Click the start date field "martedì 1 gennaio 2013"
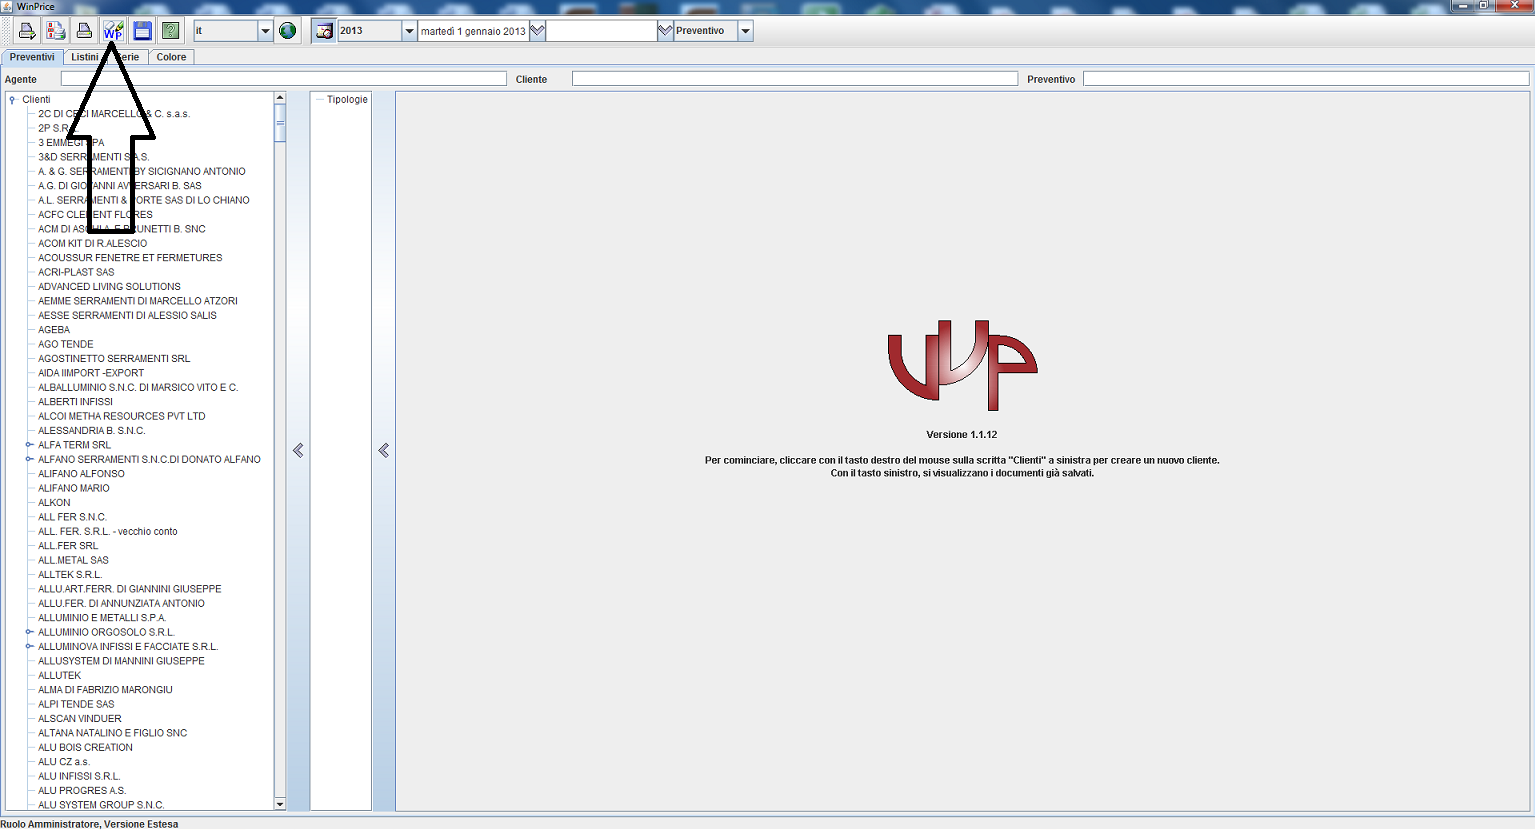 pos(473,31)
